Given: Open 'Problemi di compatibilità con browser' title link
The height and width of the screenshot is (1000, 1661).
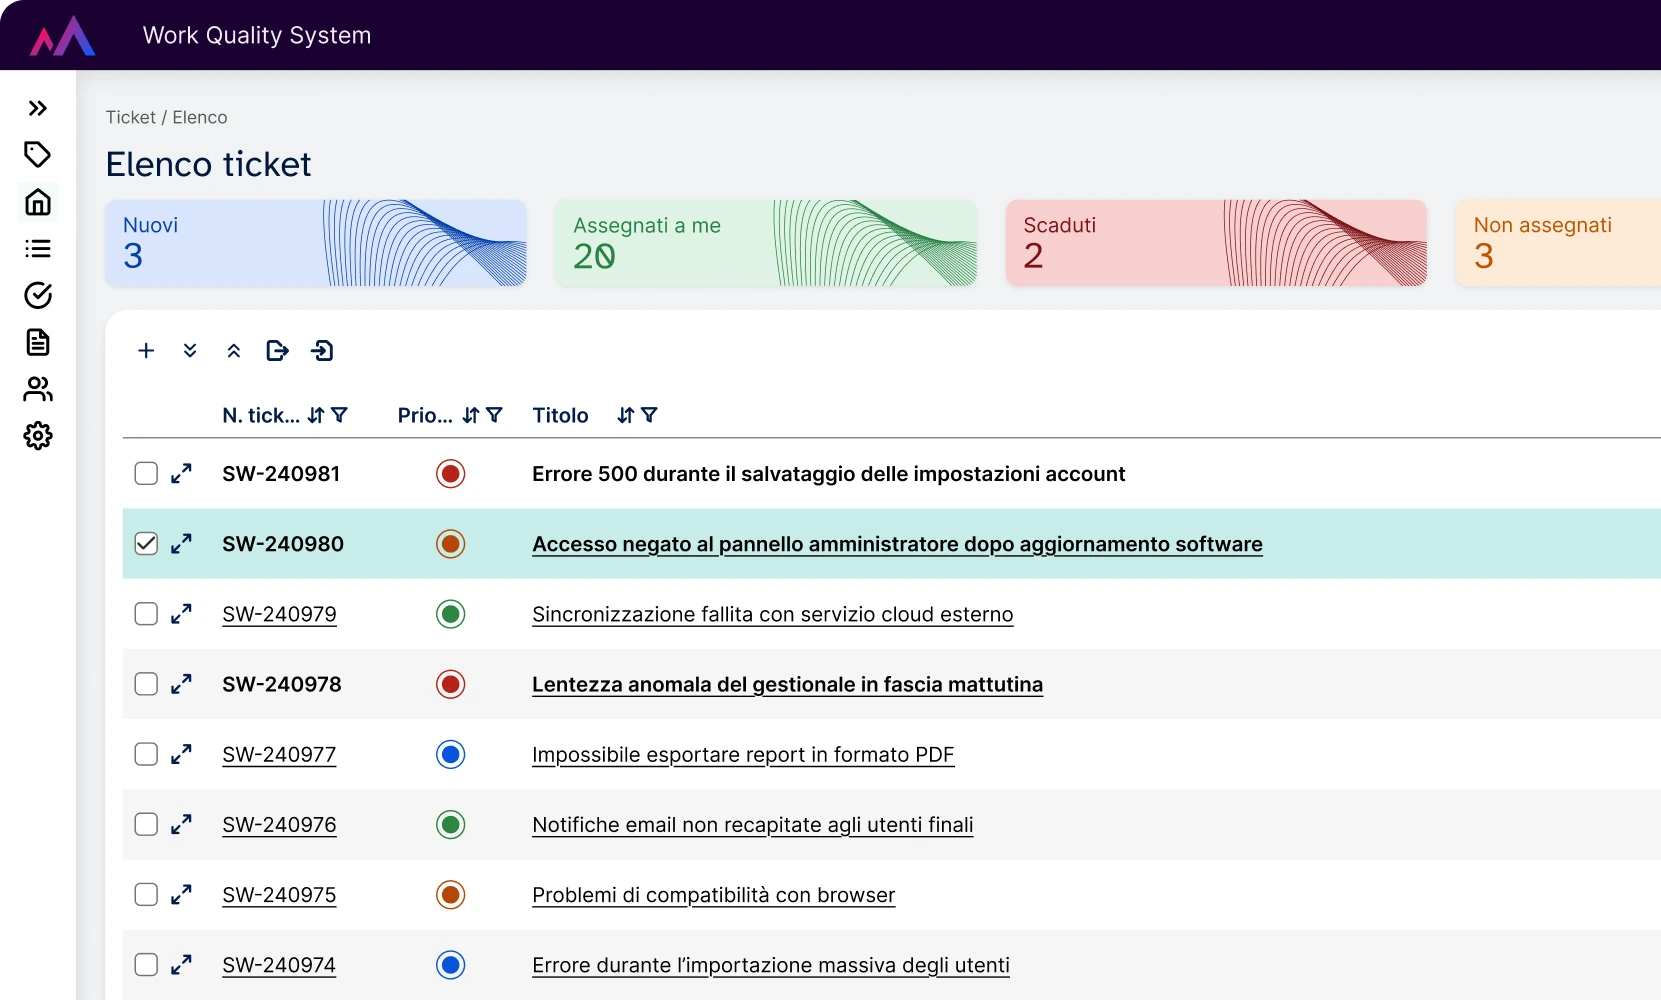Looking at the screenshot, I should click(x=713, y=895).
